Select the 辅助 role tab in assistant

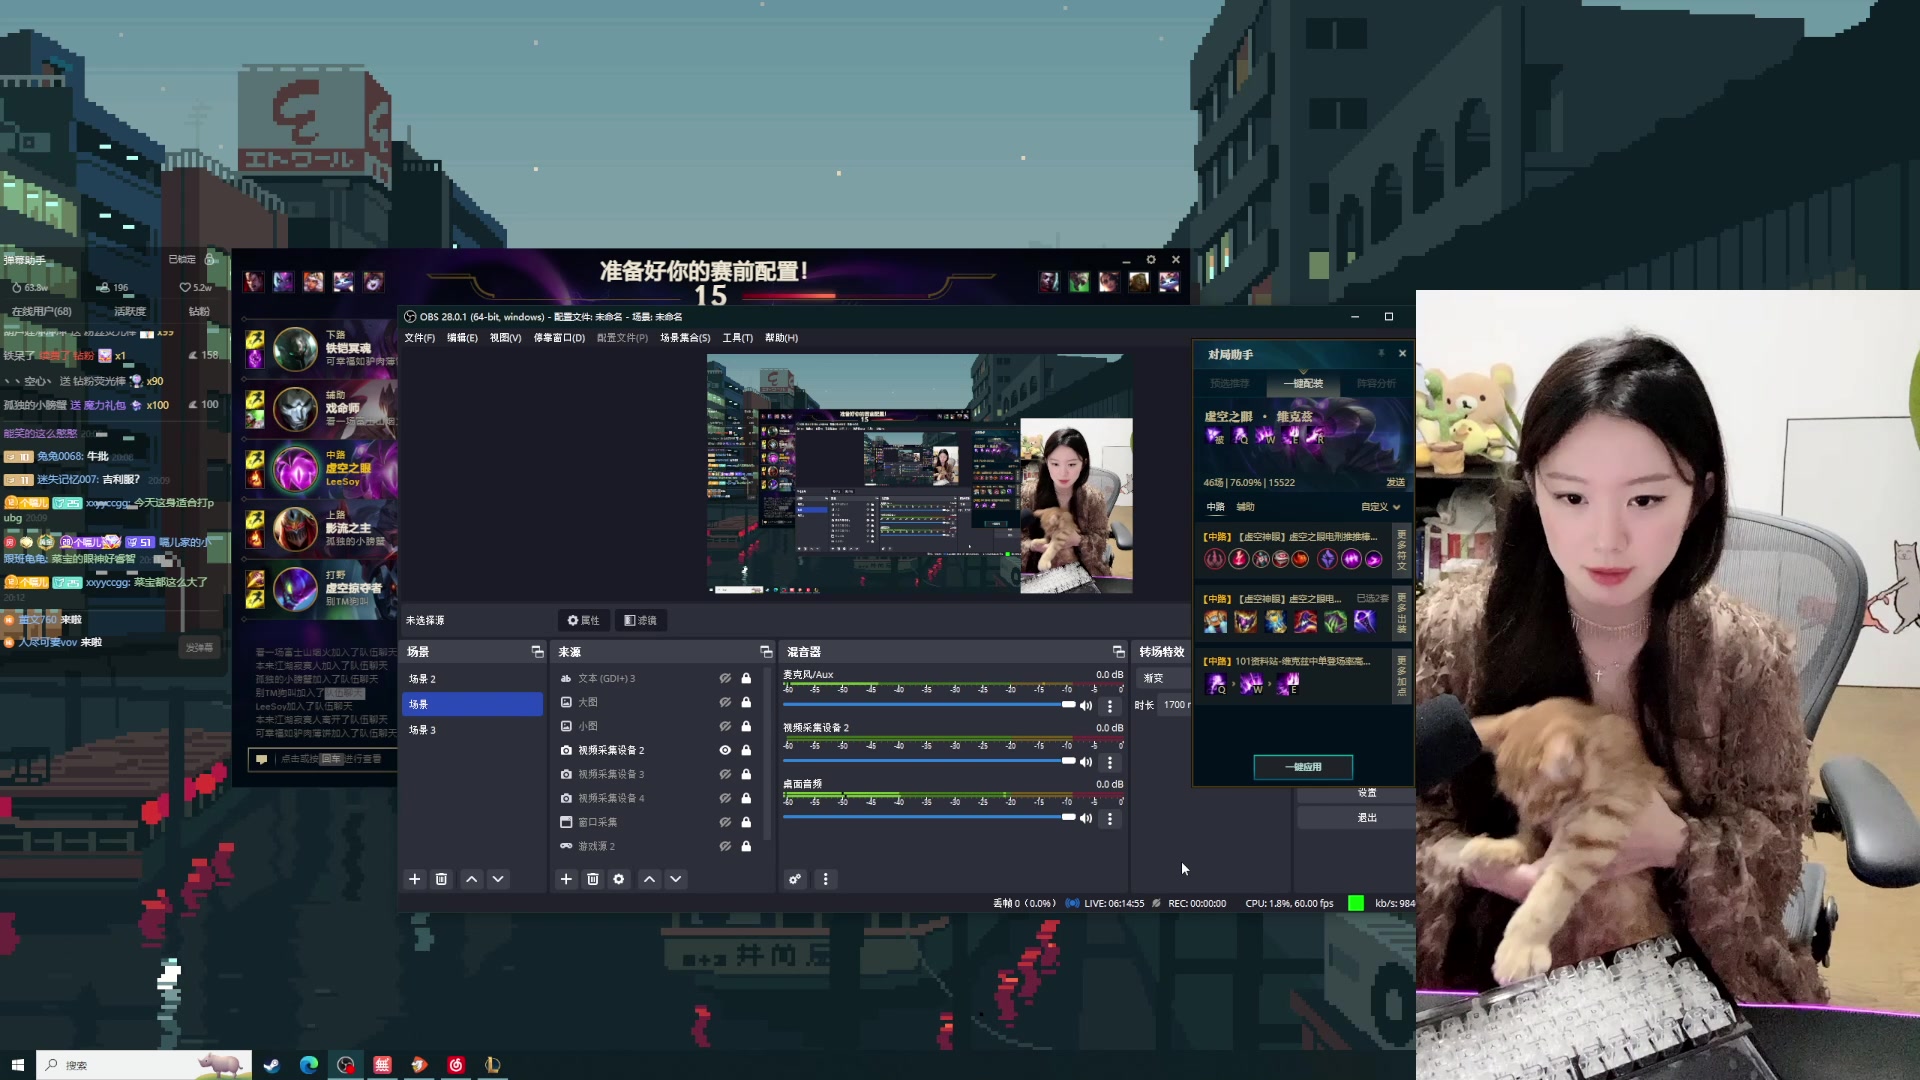click(1245, 507)
